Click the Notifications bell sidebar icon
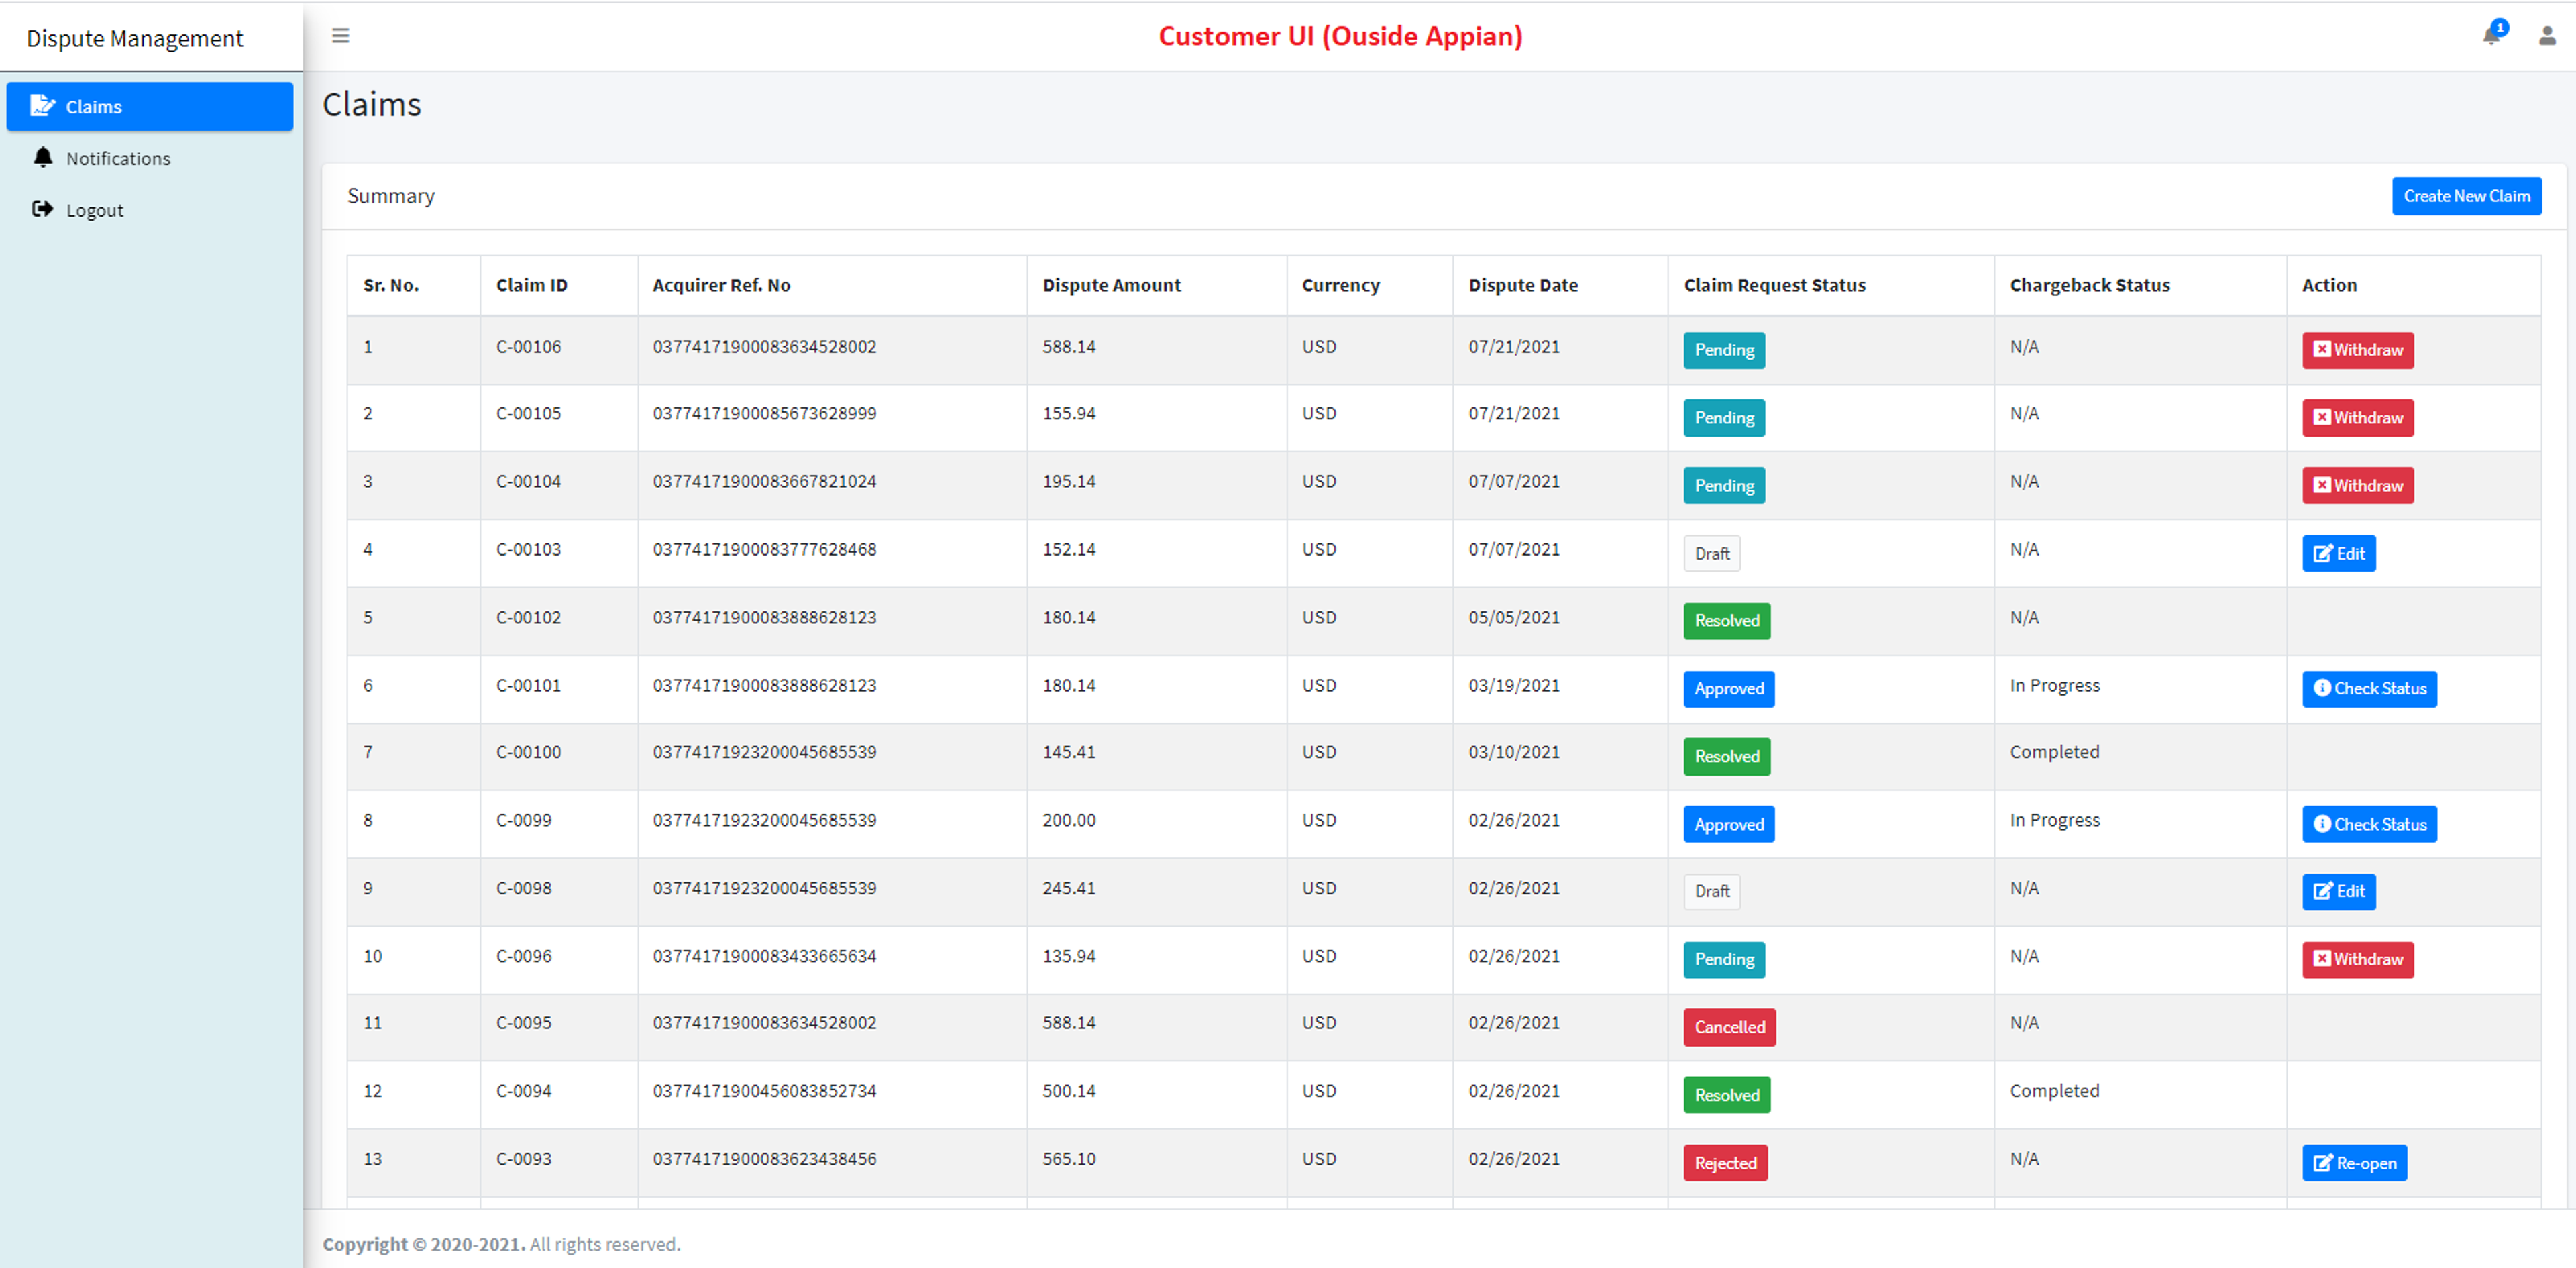 coord(43,157)
